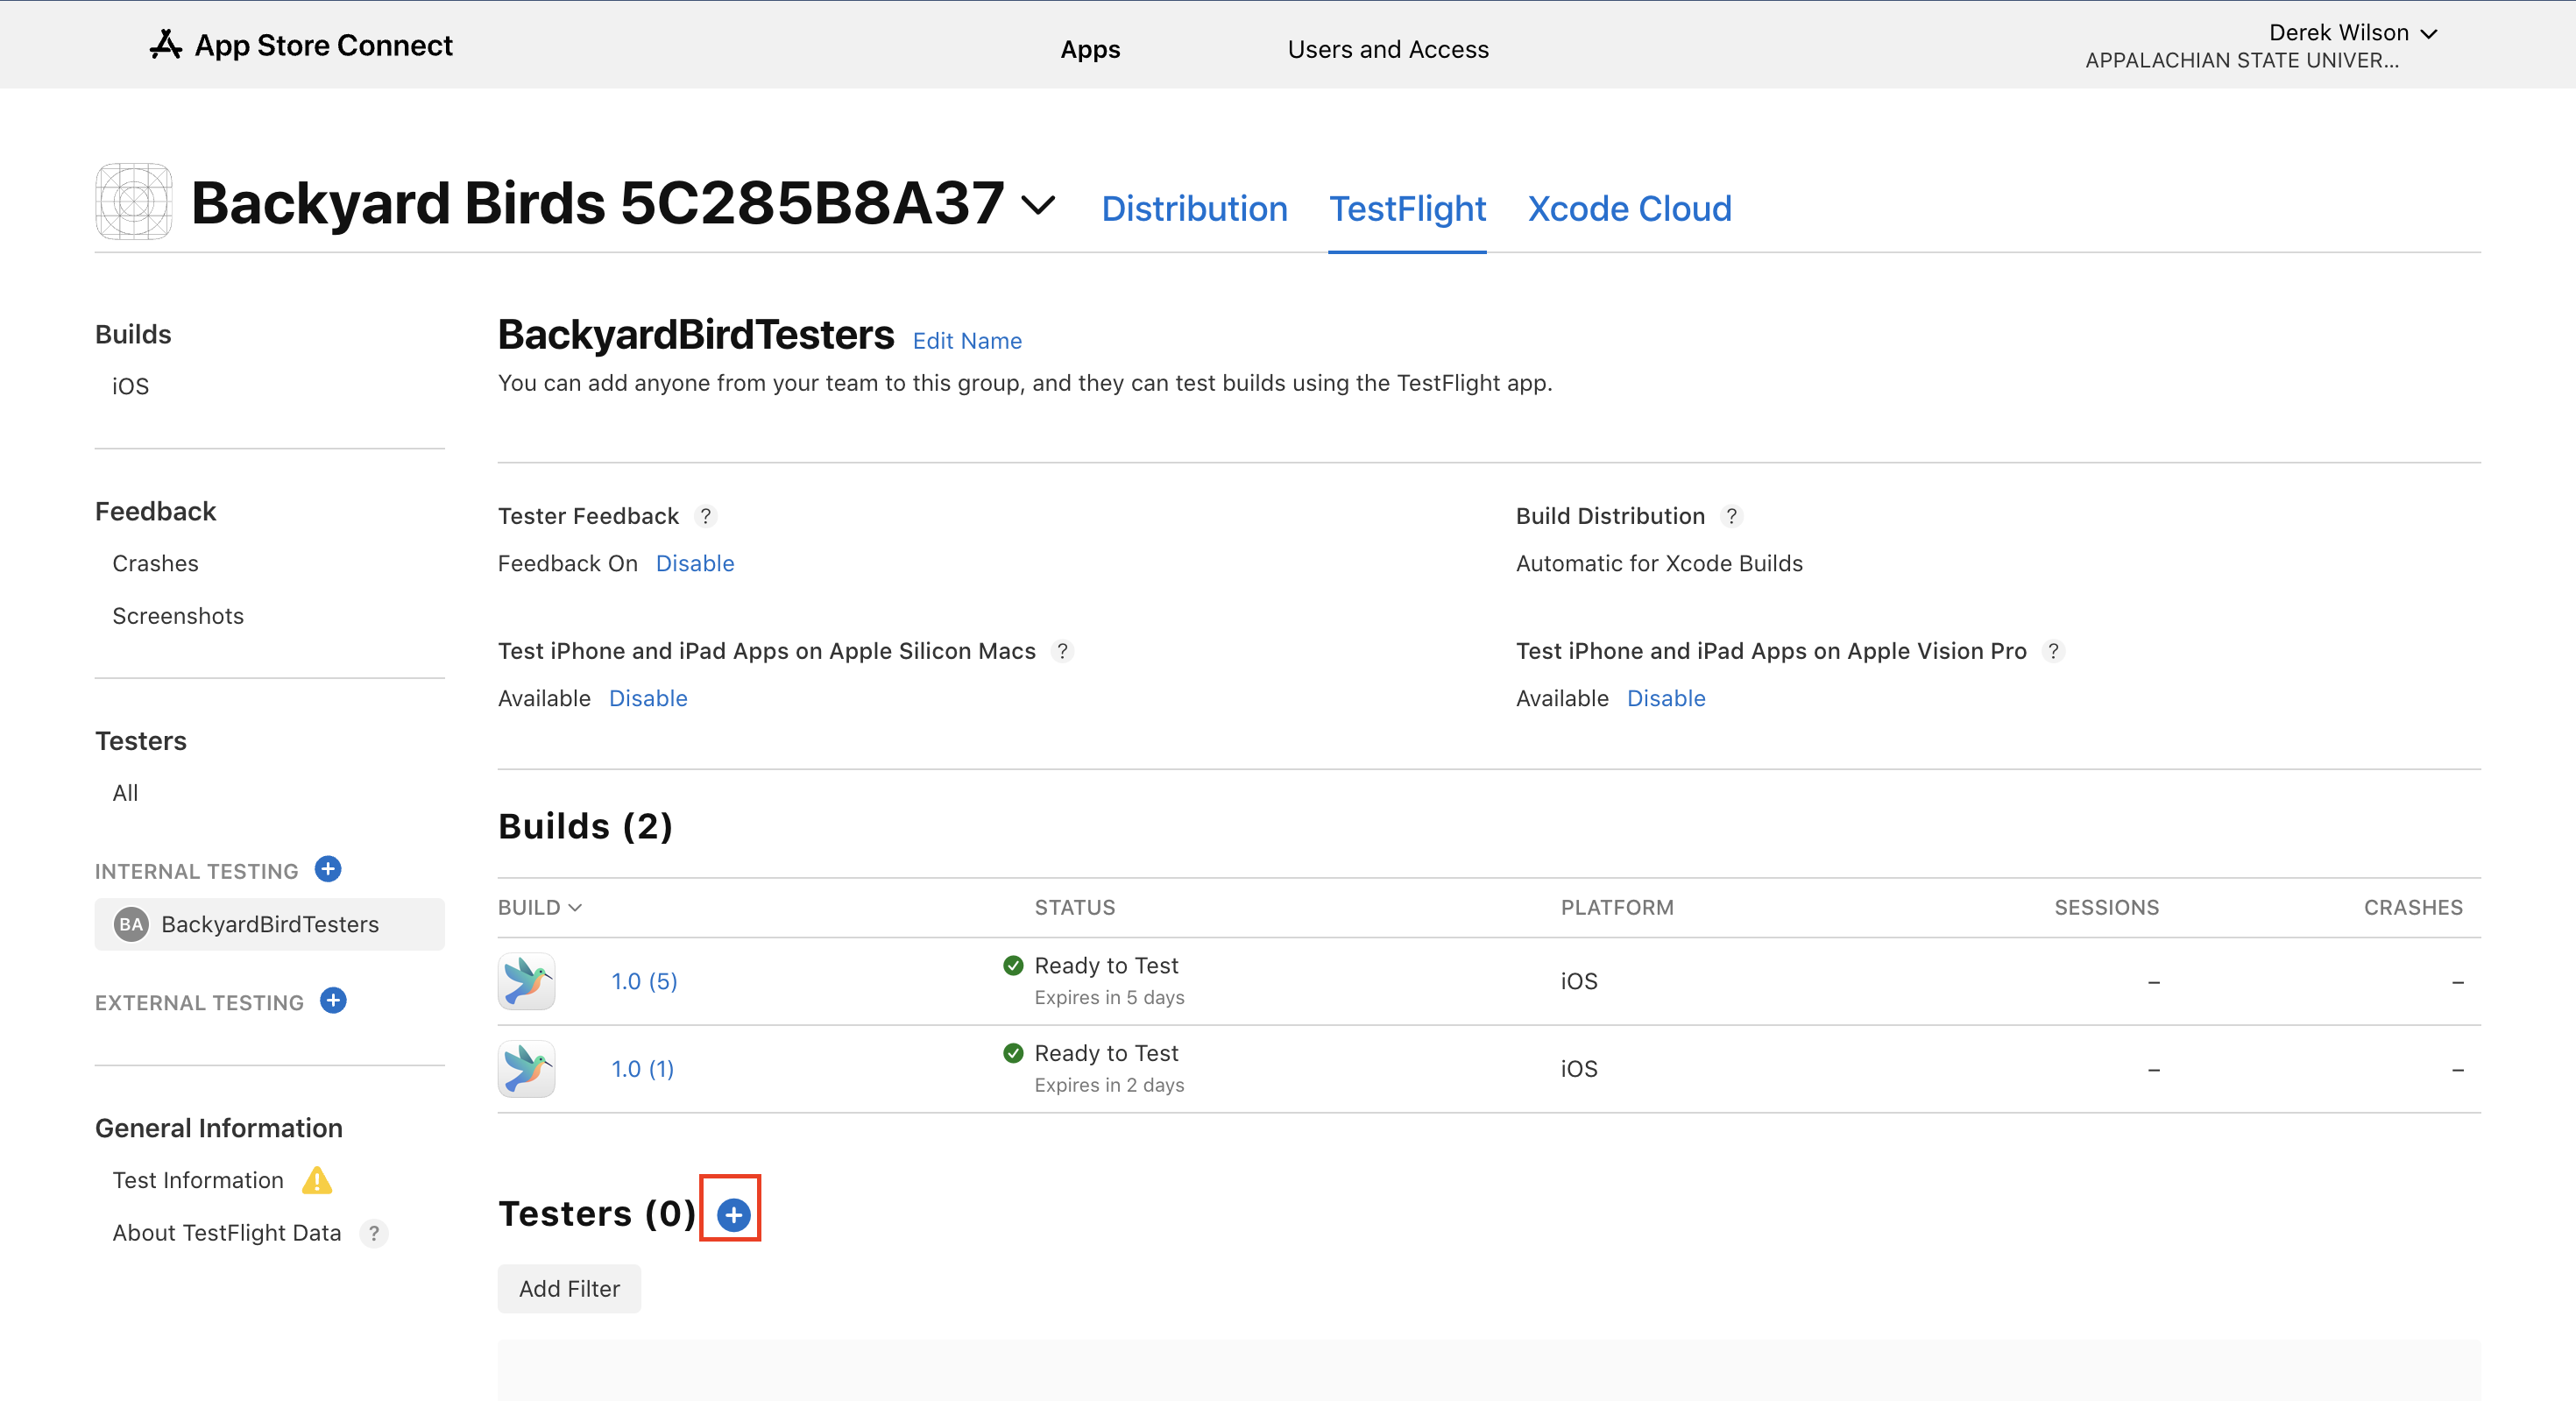2576x1401 pixels.
Task: Open Build Distribution help question mark
Action: coord(1731,516)
